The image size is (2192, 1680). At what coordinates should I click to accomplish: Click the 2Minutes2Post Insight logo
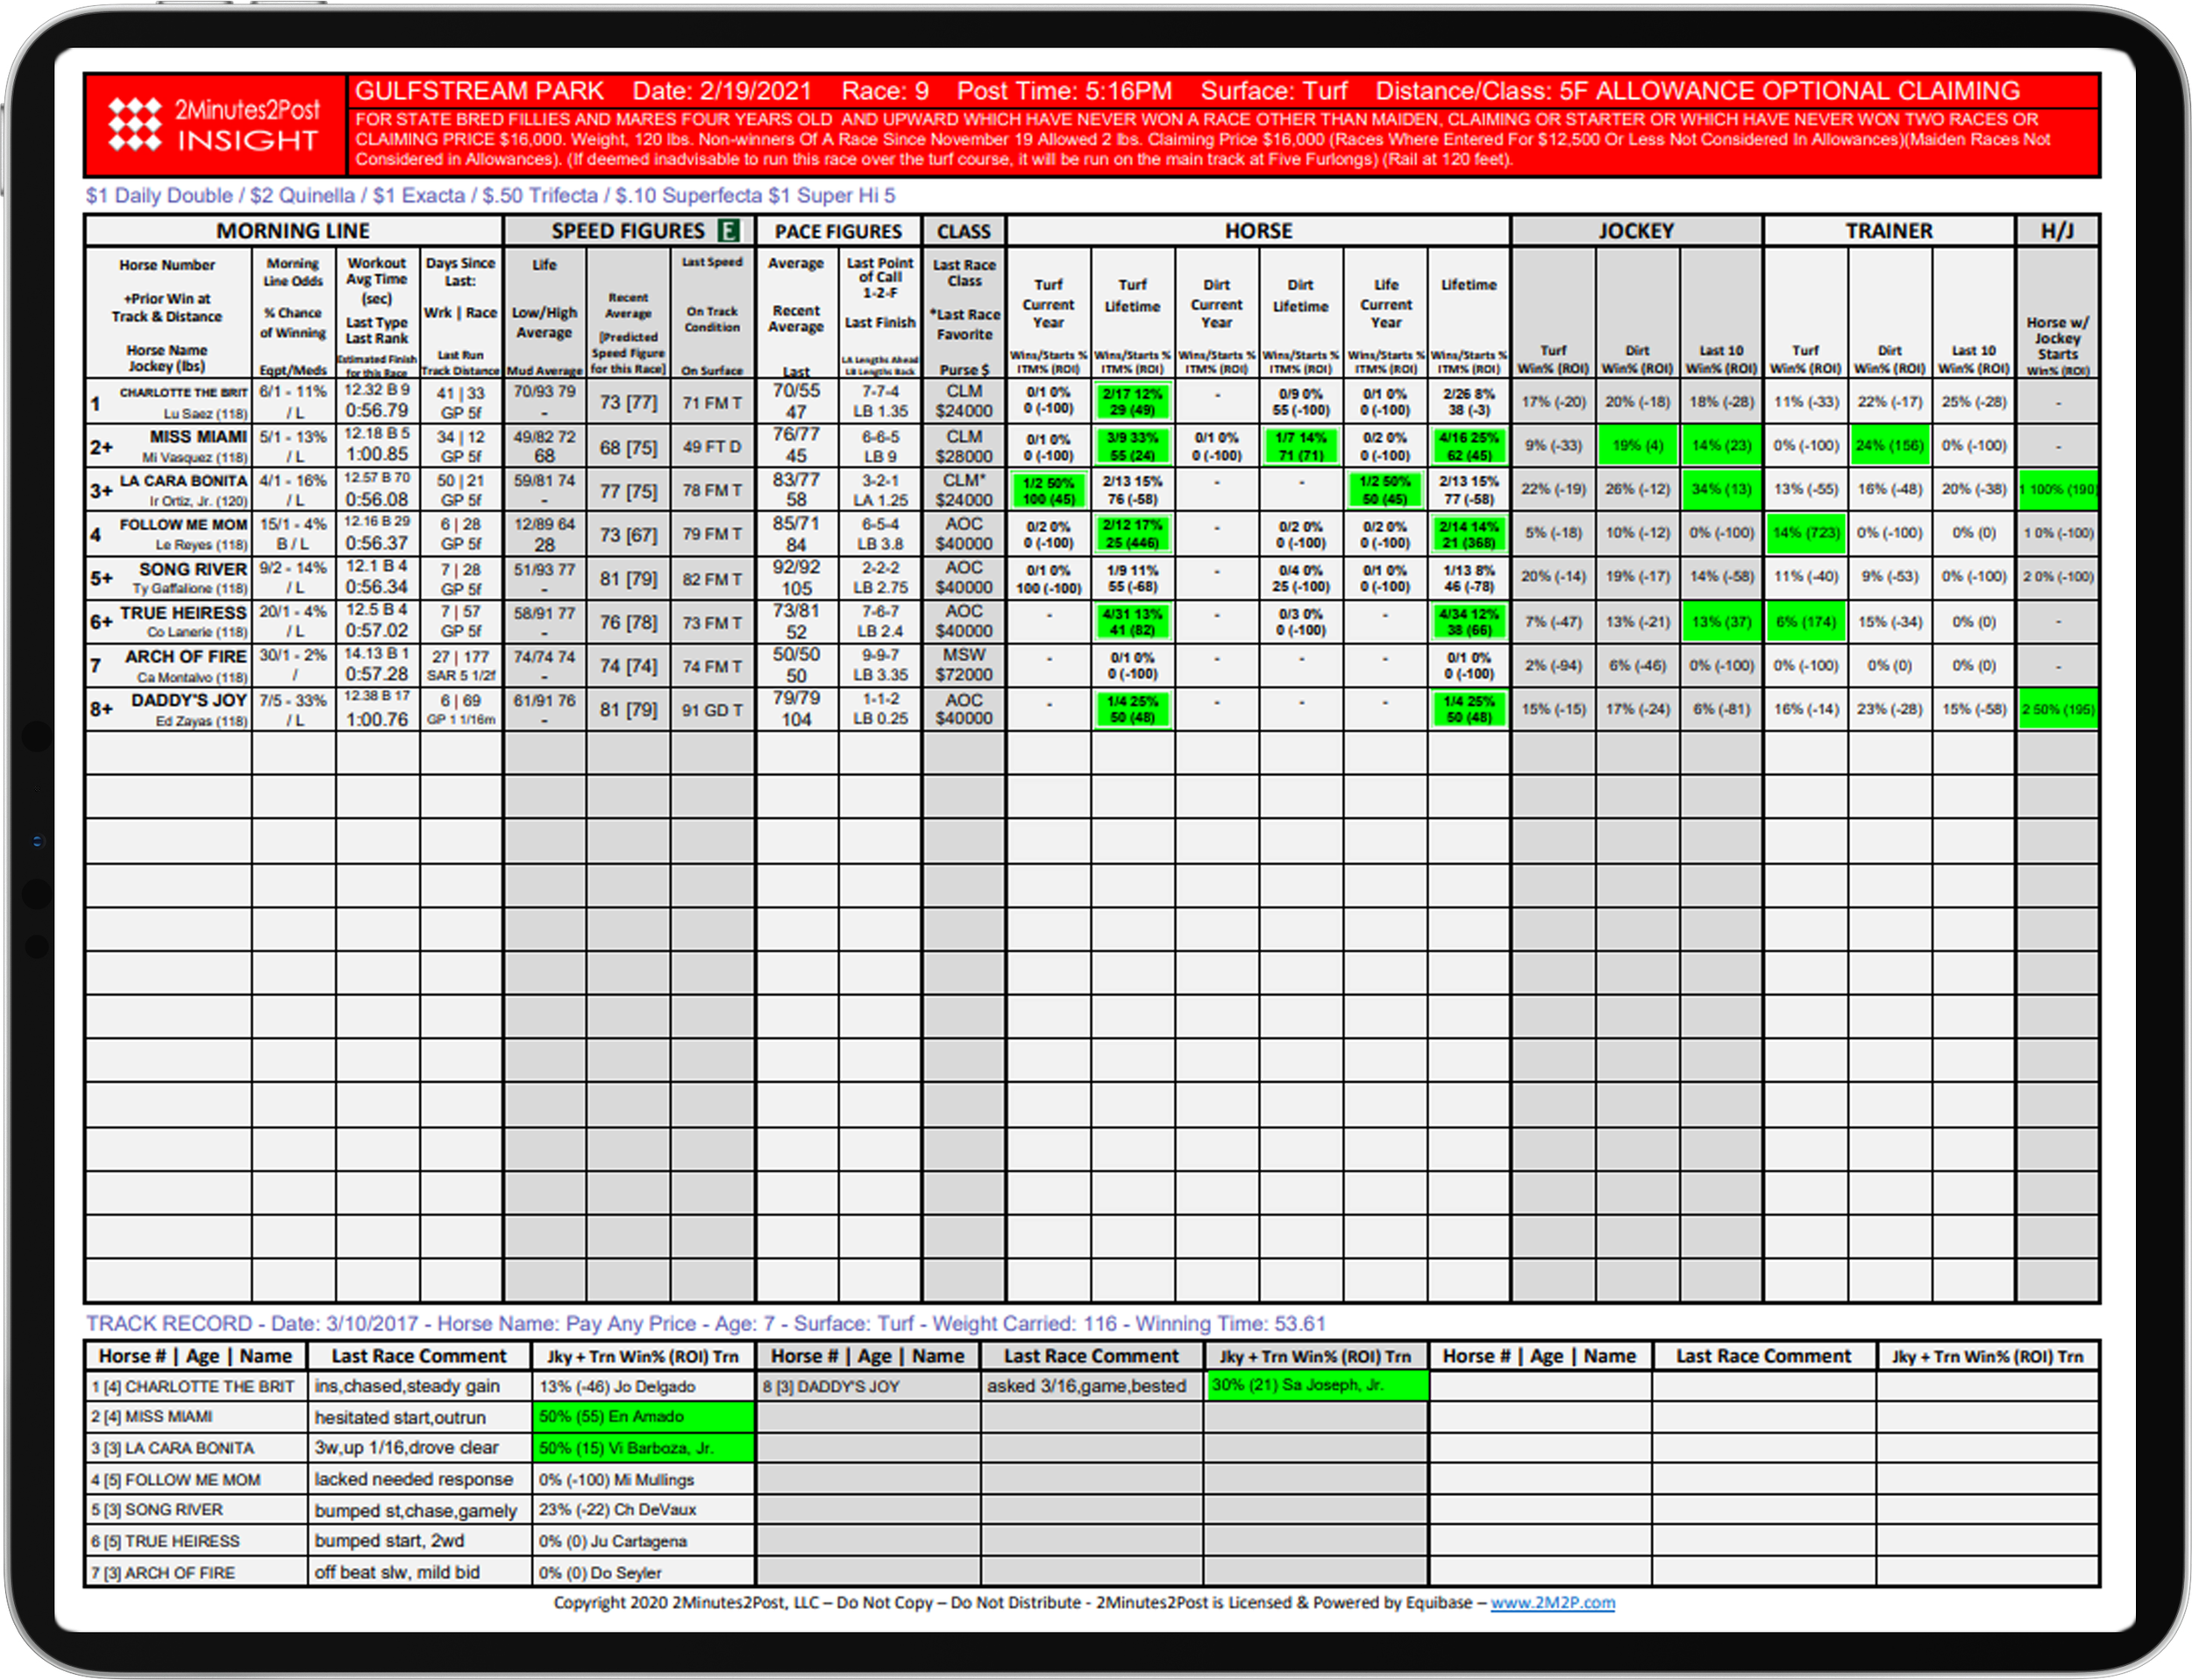coord(214,126)
